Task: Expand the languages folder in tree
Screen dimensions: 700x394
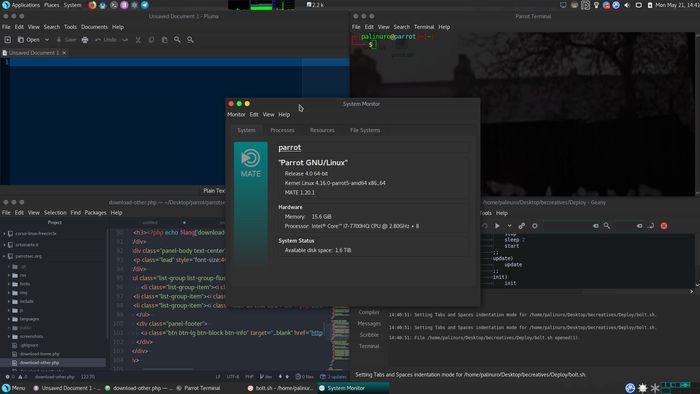Action: [x=9, y=319]
